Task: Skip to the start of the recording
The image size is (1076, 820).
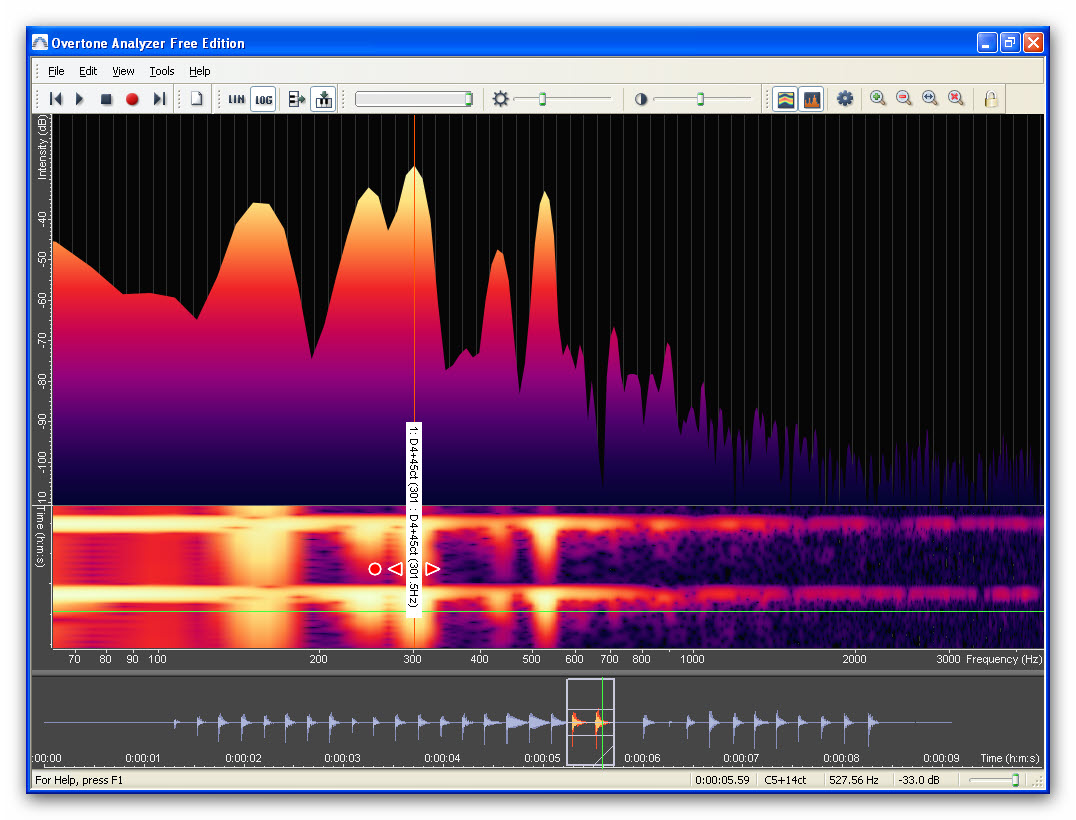Action: tap(56, 99)
